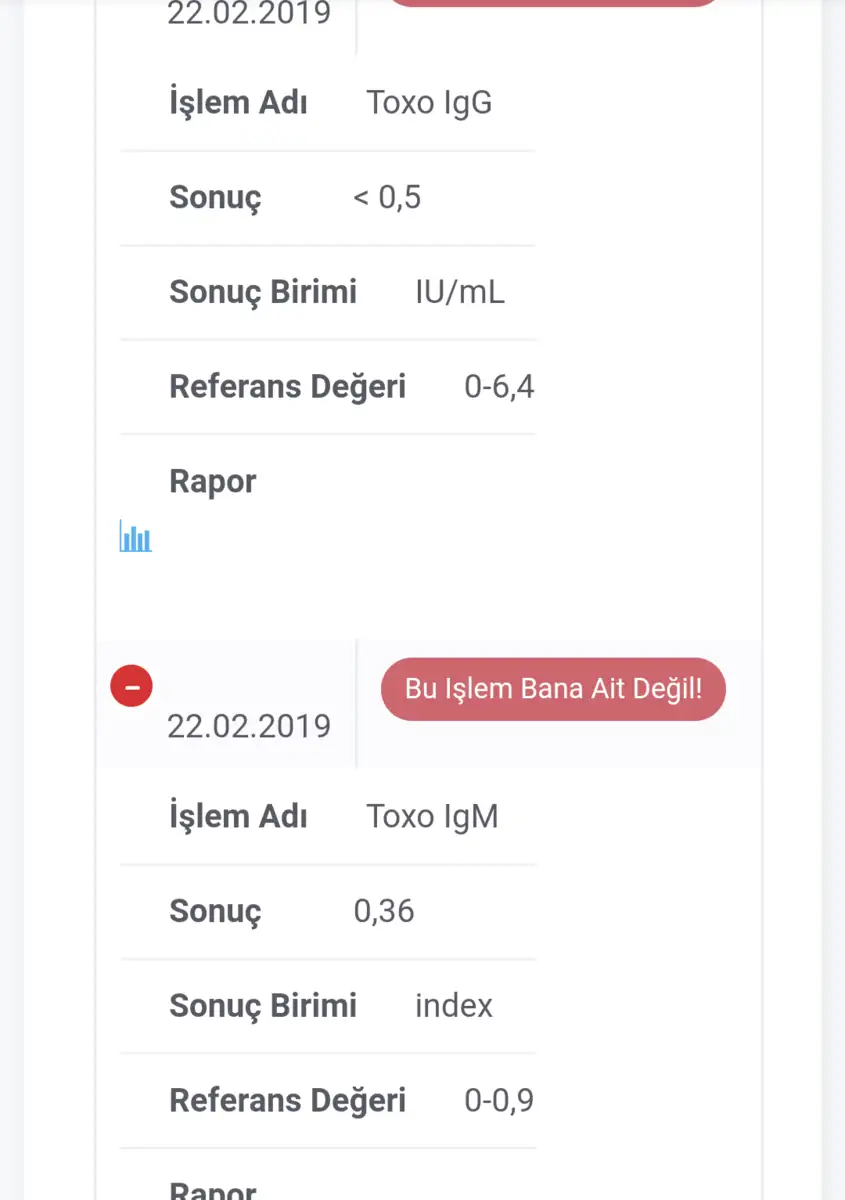
Task: Select the Toxo IgM operation name
Action: coord(432,817)
